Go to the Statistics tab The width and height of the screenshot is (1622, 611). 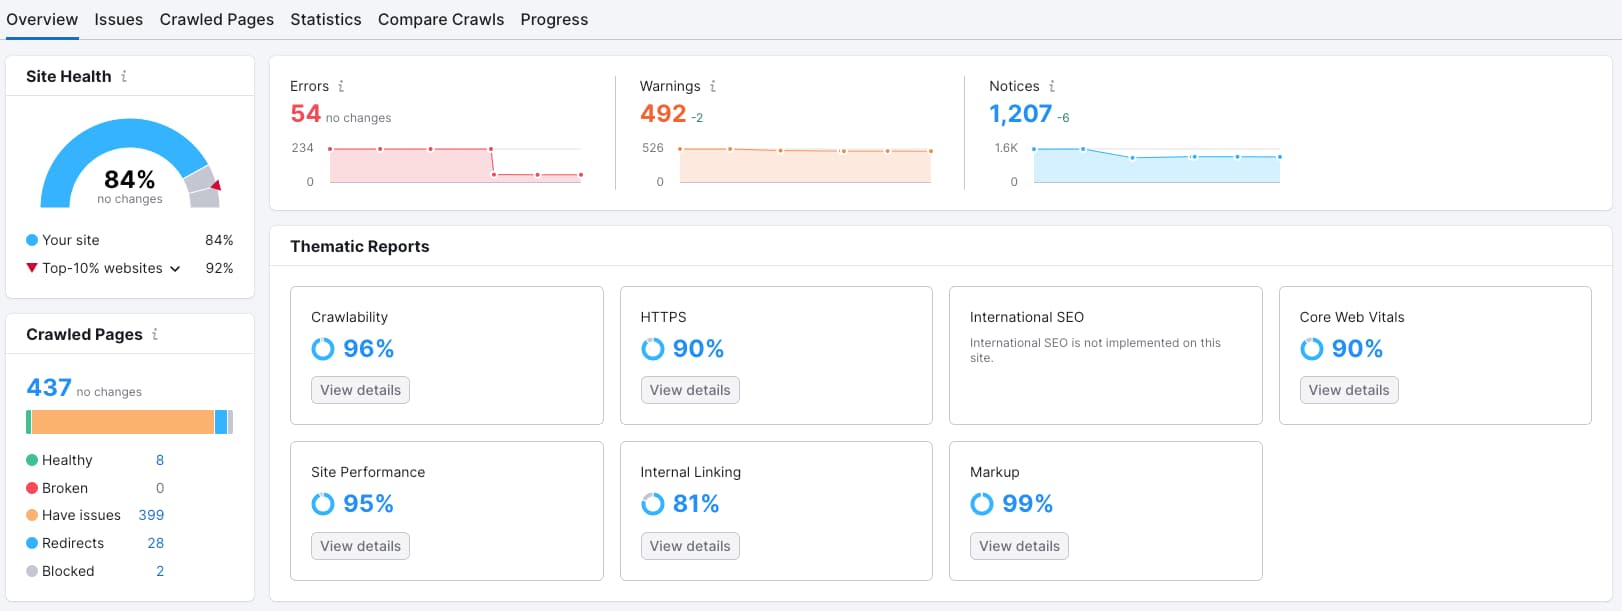coord(326,19)
